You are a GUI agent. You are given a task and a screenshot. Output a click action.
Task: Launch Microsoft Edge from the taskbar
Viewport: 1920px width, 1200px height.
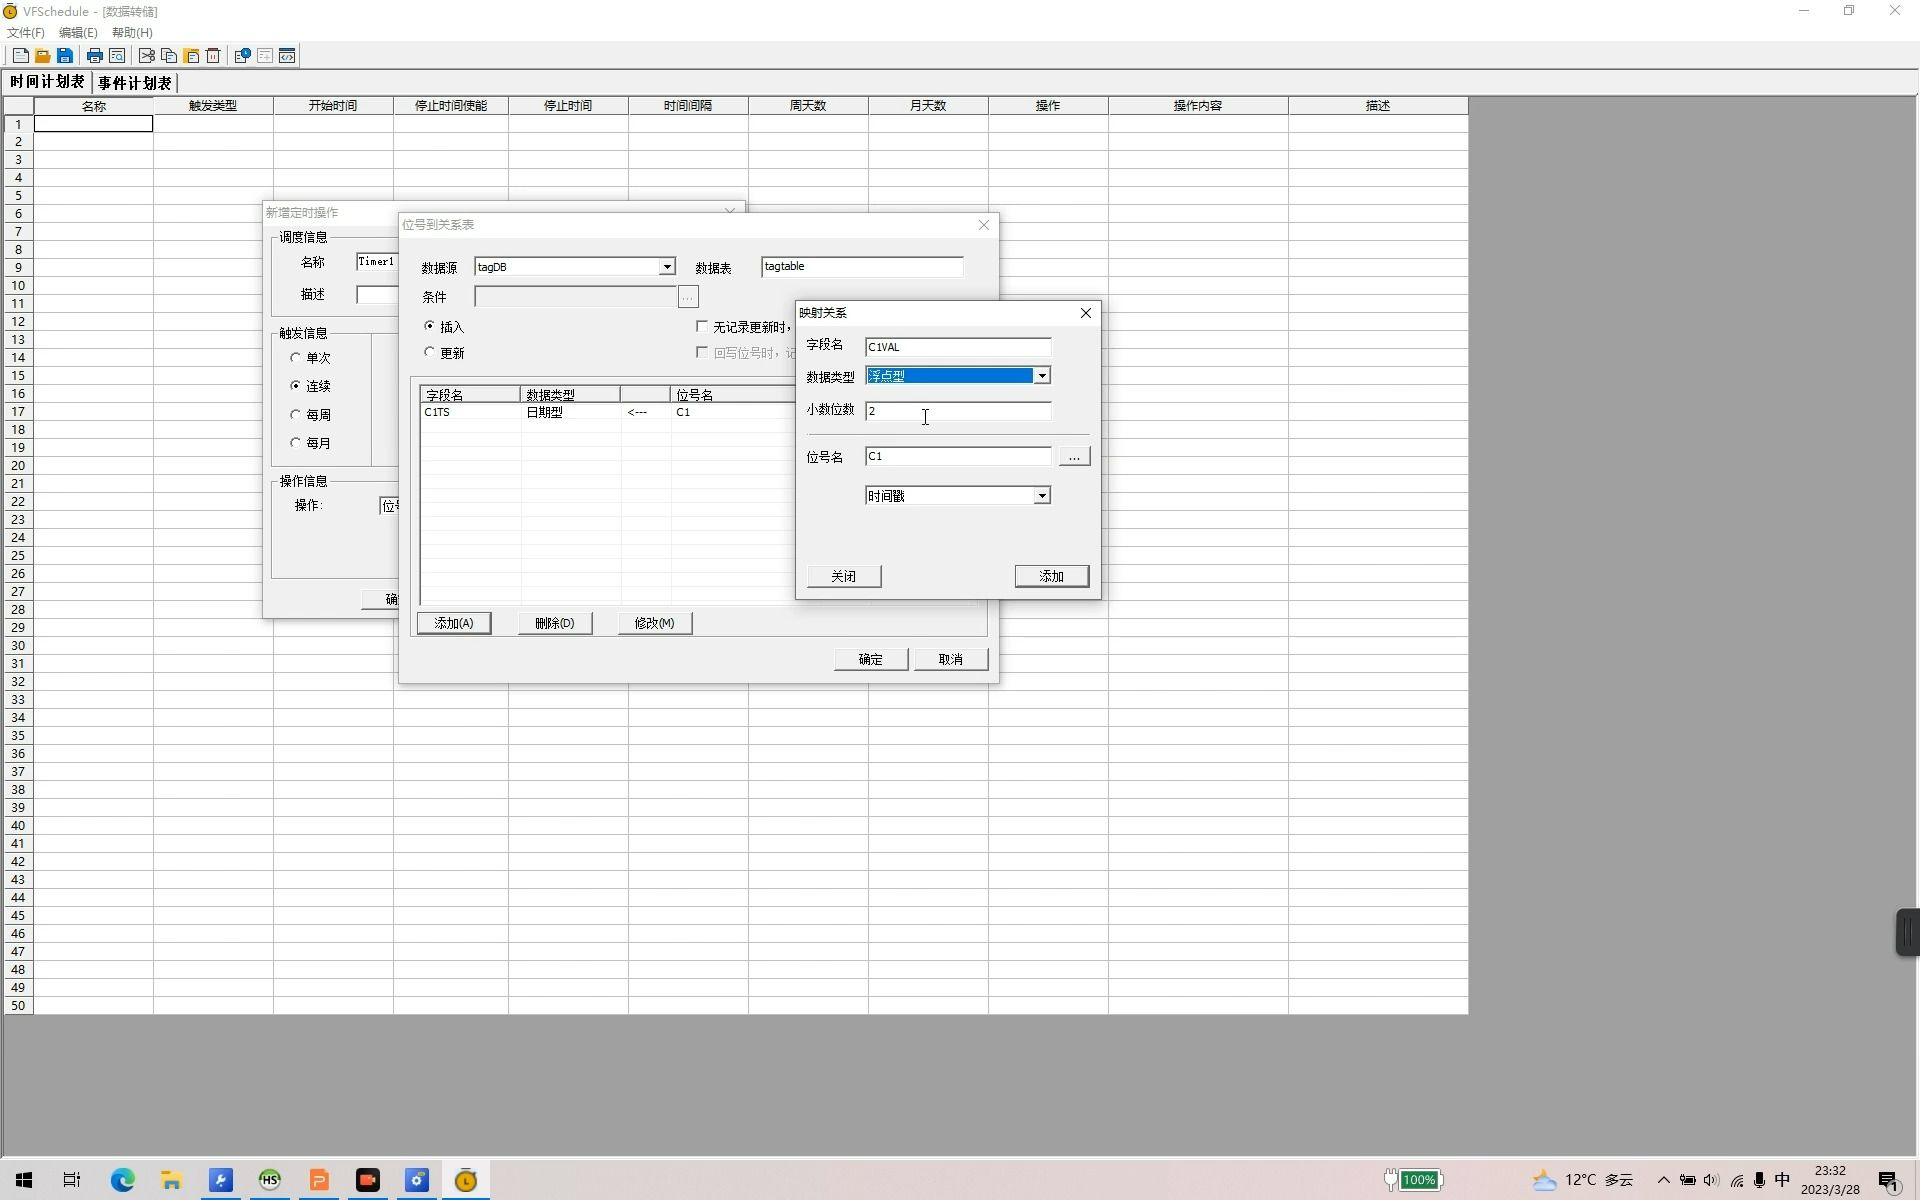122,1180
